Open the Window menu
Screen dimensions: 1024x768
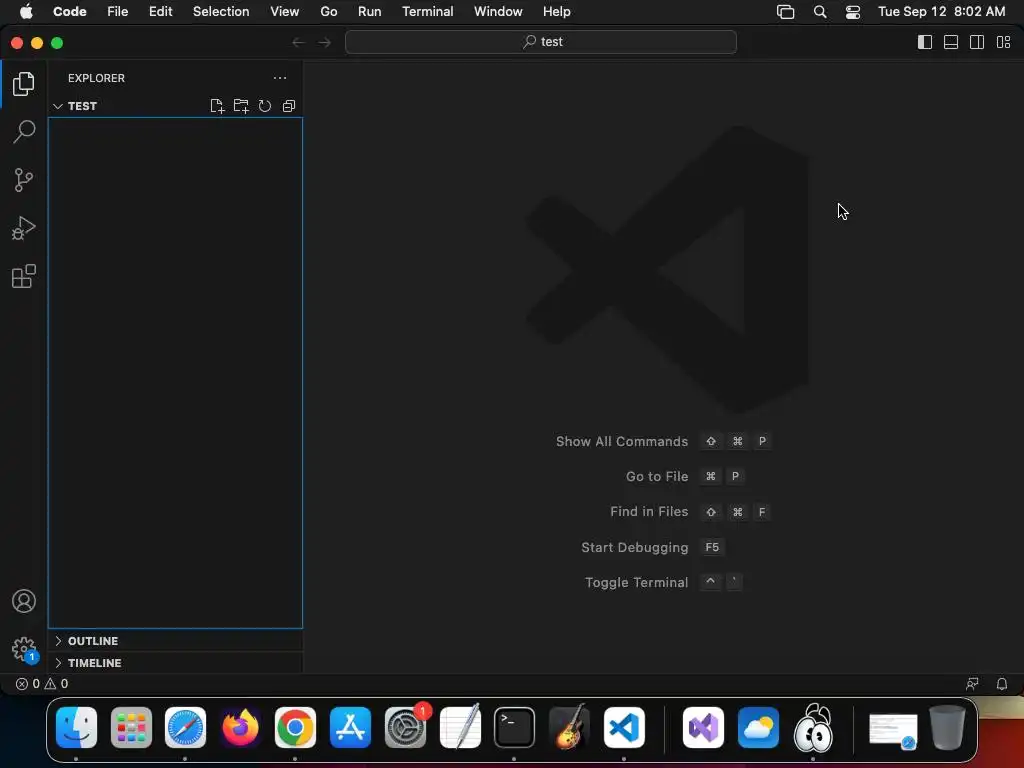click(498, 12)
